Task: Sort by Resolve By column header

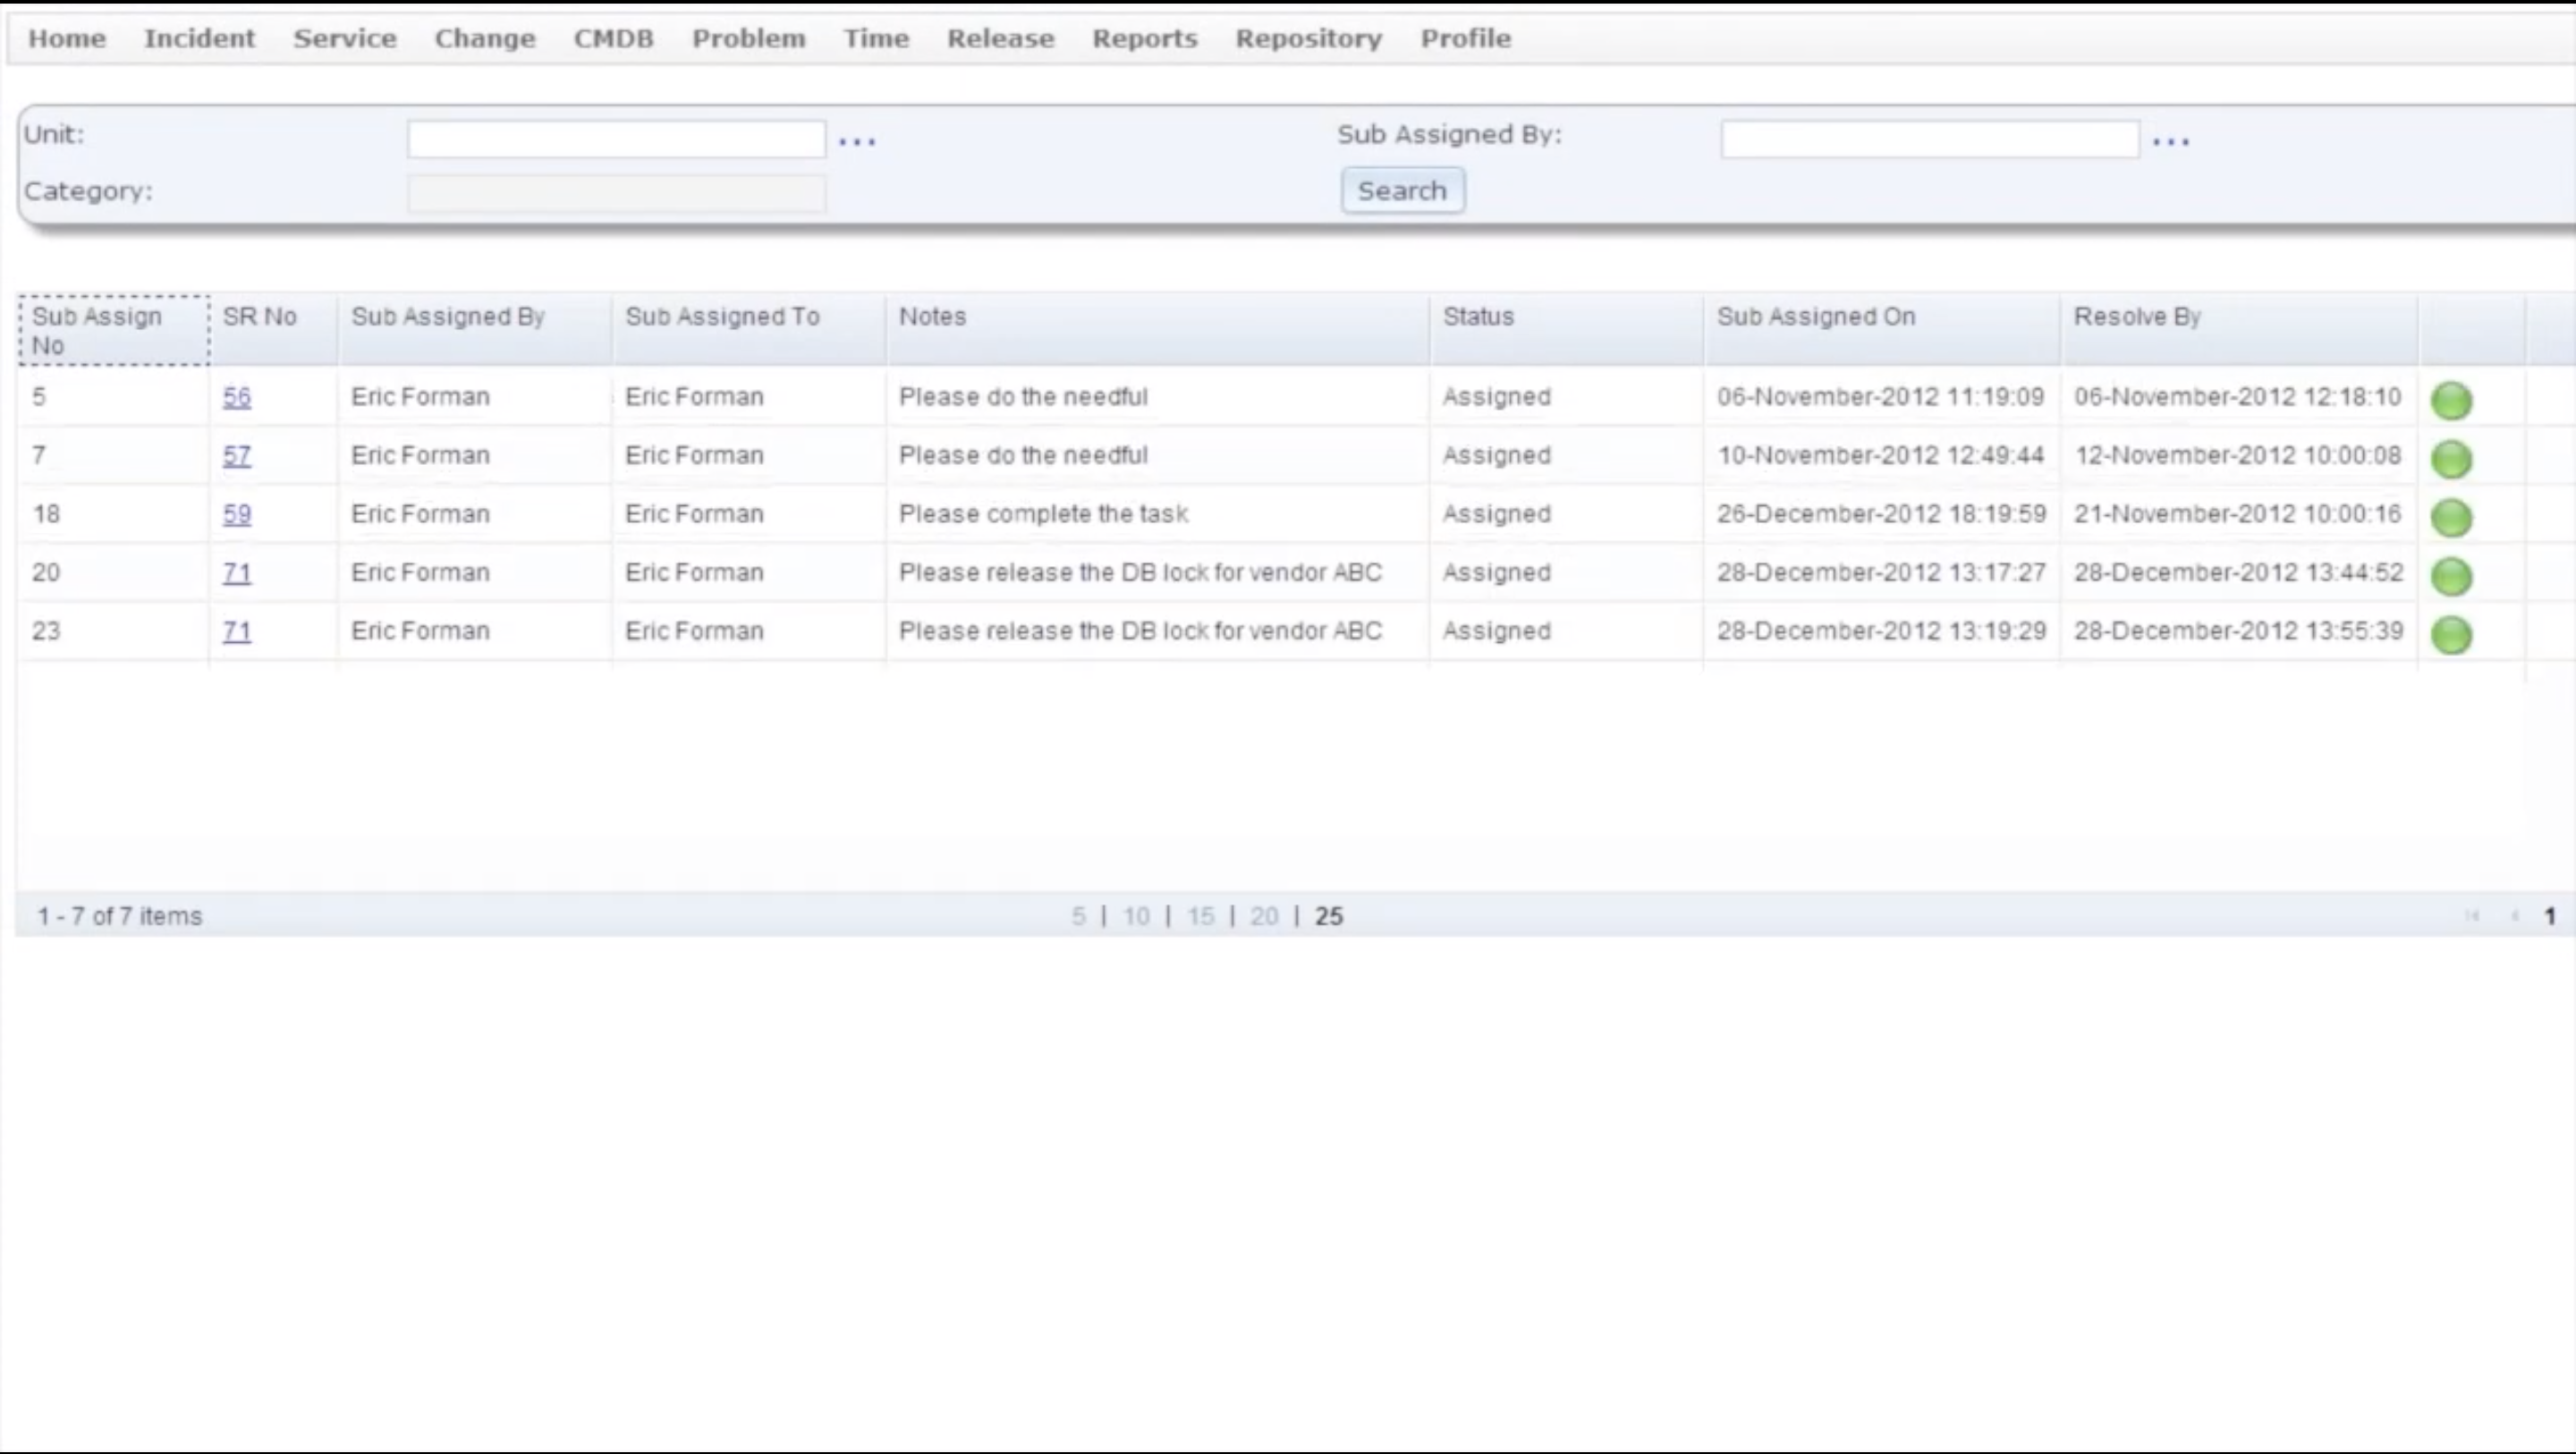Action: (x=2137, y=317)
